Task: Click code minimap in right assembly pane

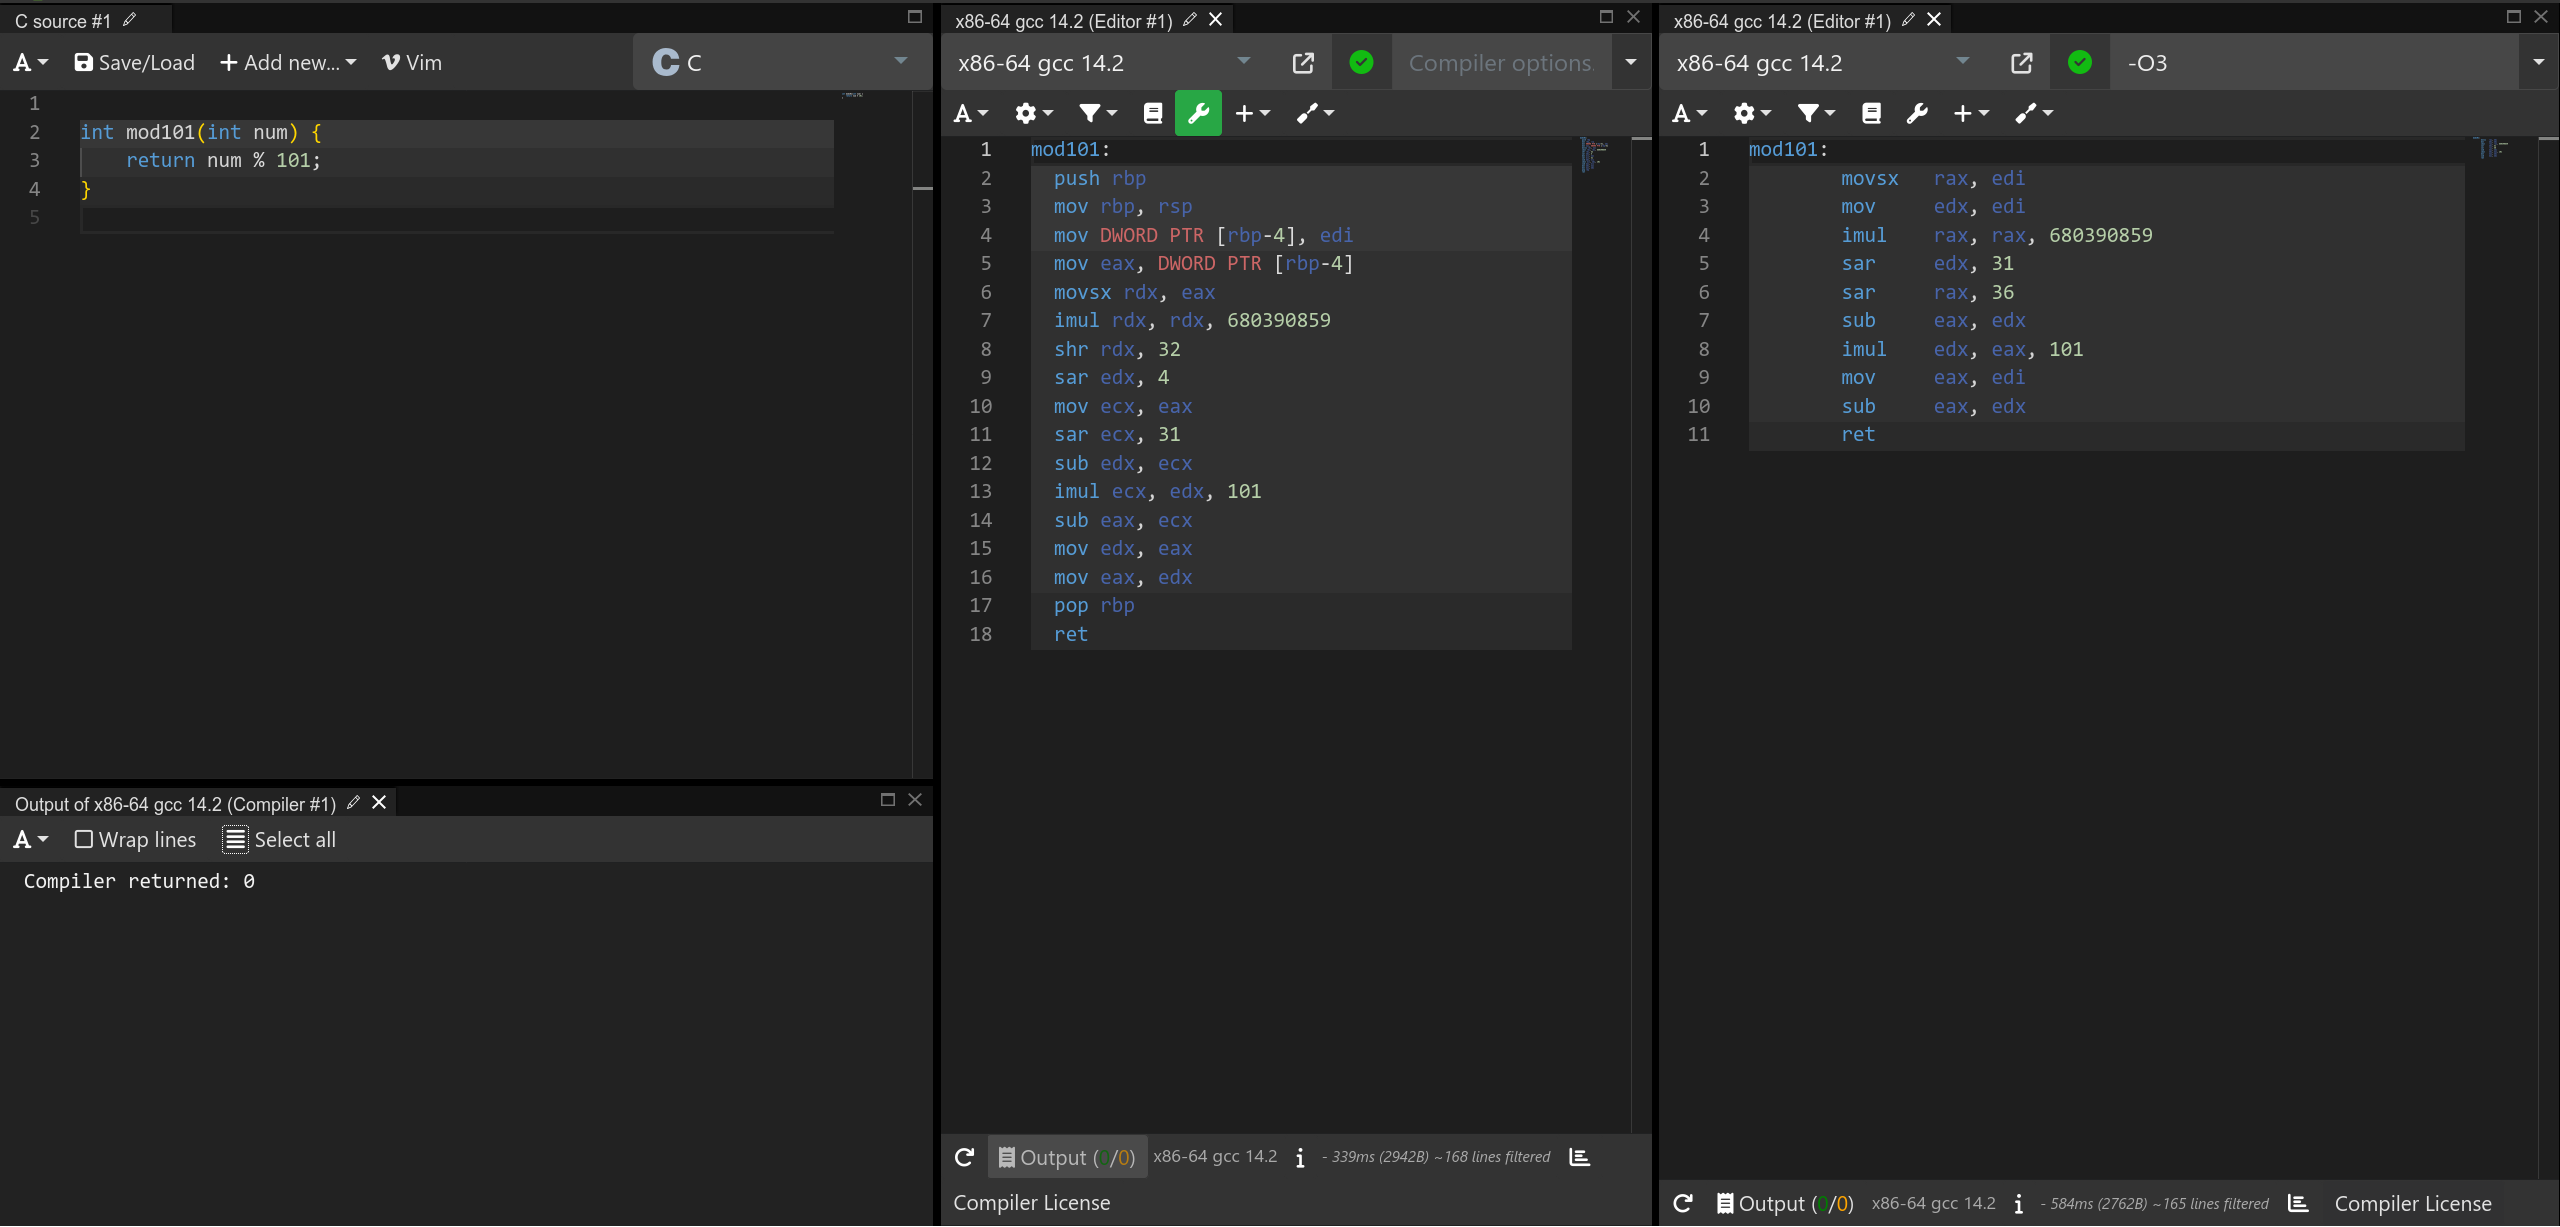Action: [2493, 148]
